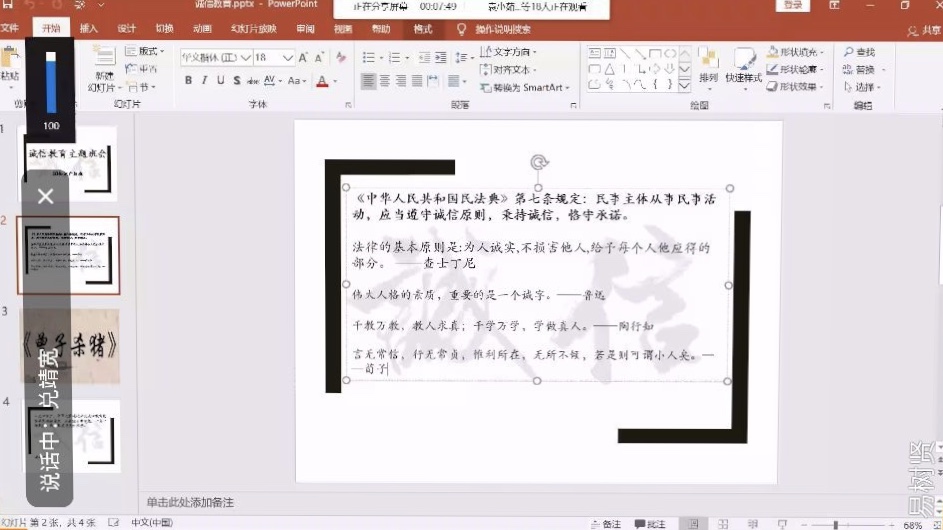943x530 pixels.
Task: Click the bullet list icon
Action: click(x=368, y=58)
